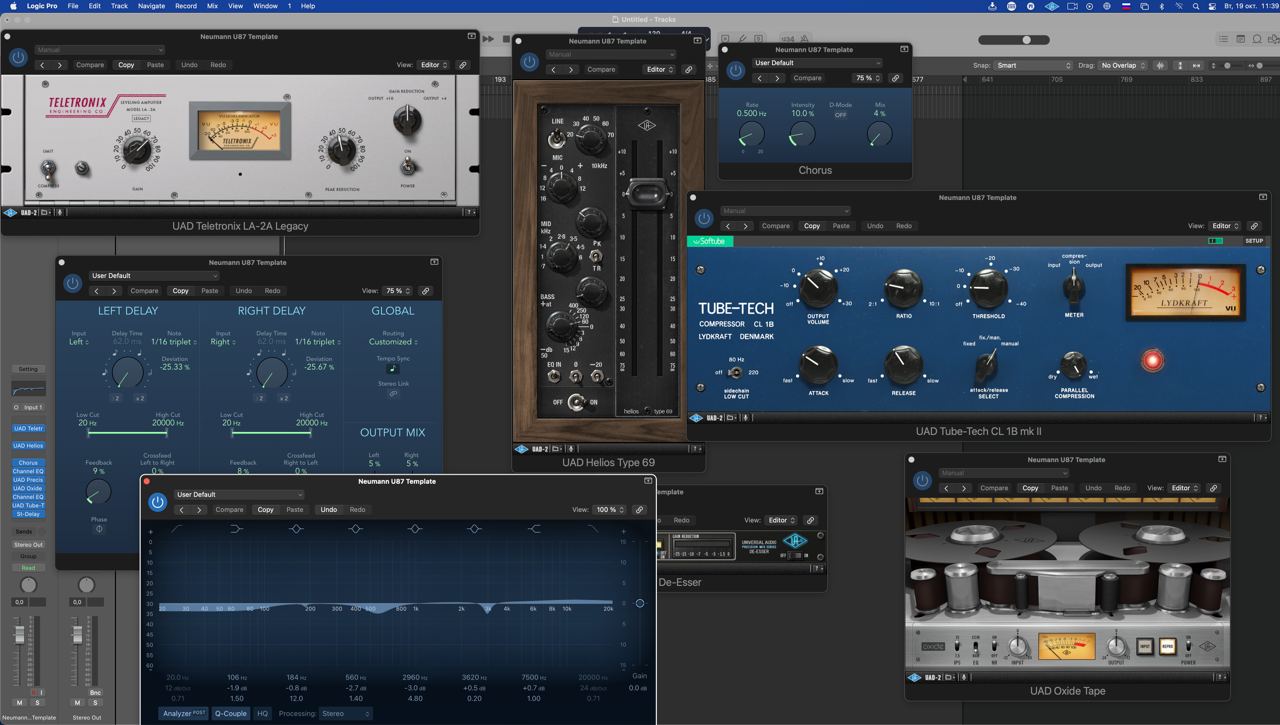Adjust the Tube-Tech RATIO knob

tap(903, 288)
